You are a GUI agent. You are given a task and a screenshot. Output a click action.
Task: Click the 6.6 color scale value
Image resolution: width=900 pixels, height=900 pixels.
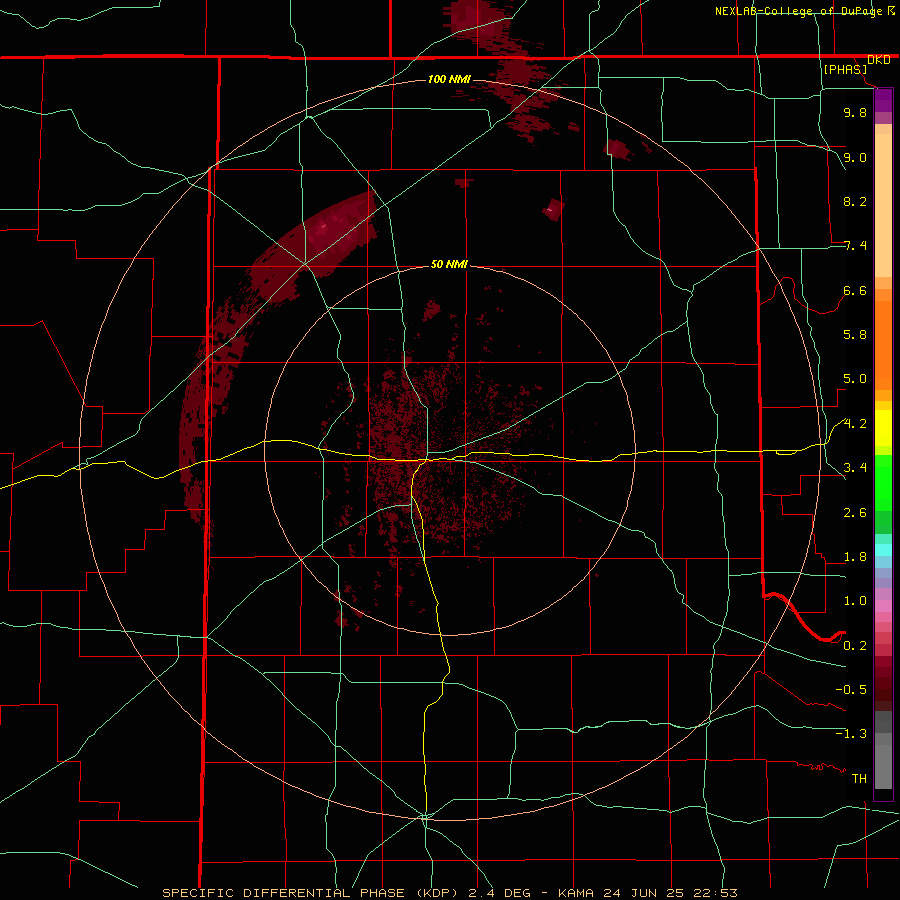click(855, 290)
